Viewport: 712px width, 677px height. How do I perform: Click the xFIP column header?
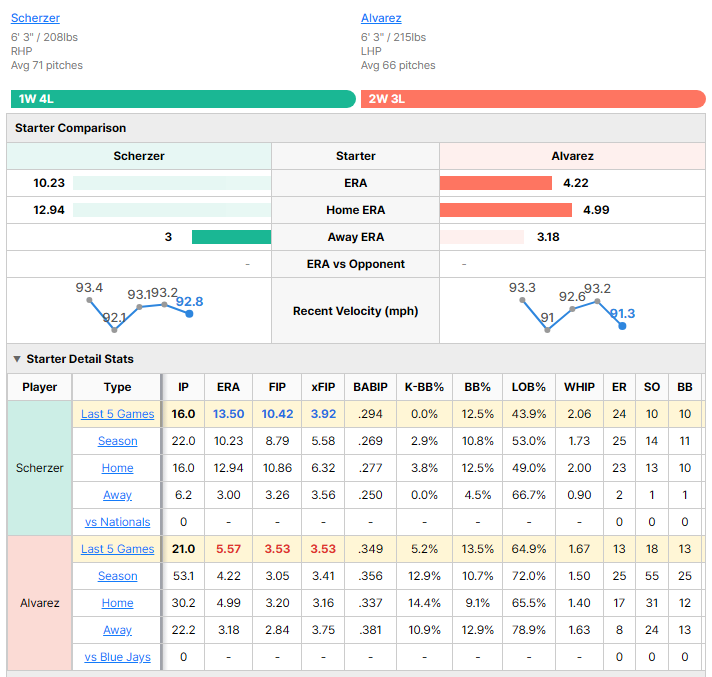[x=323, y=387]
